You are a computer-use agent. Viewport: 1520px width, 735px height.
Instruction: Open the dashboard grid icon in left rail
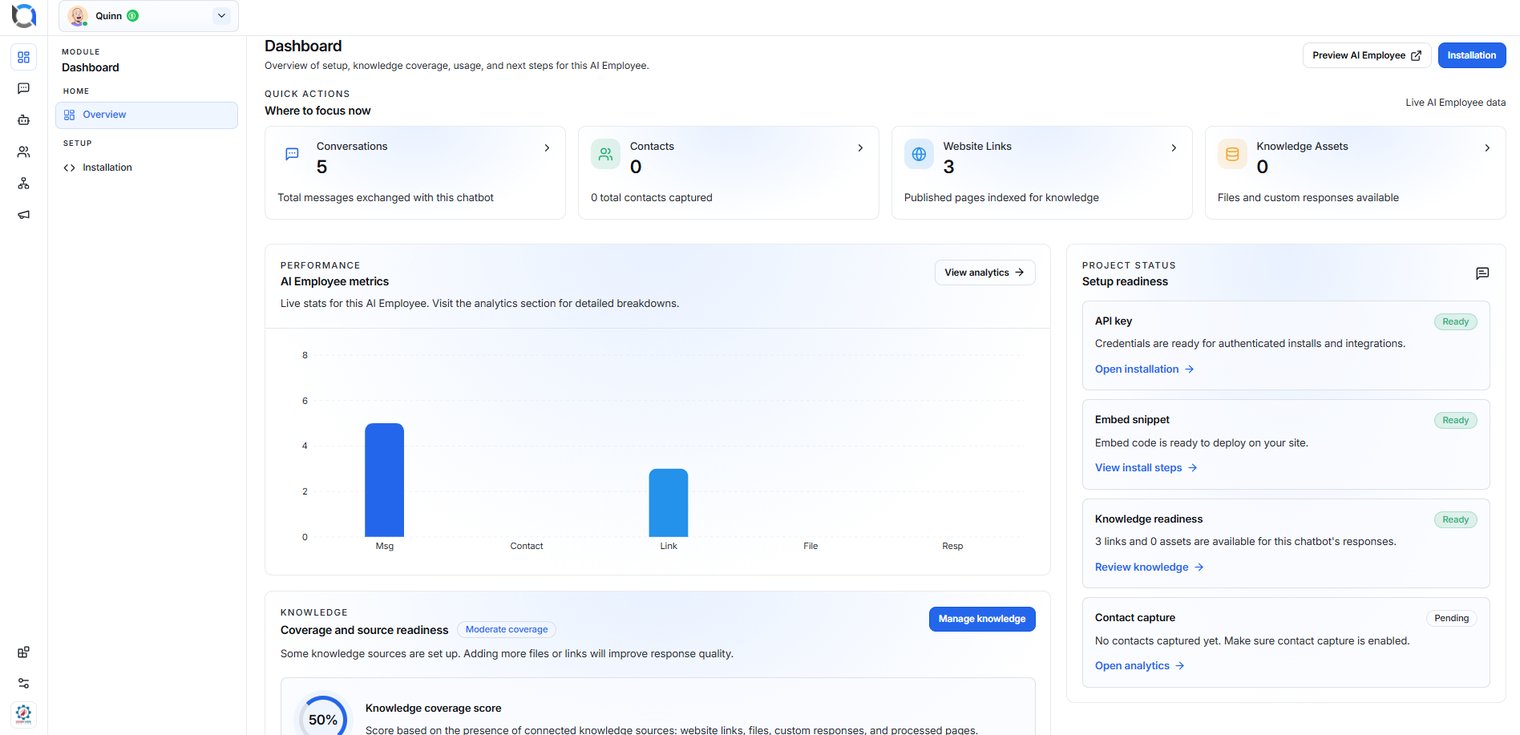pos(24,57)
